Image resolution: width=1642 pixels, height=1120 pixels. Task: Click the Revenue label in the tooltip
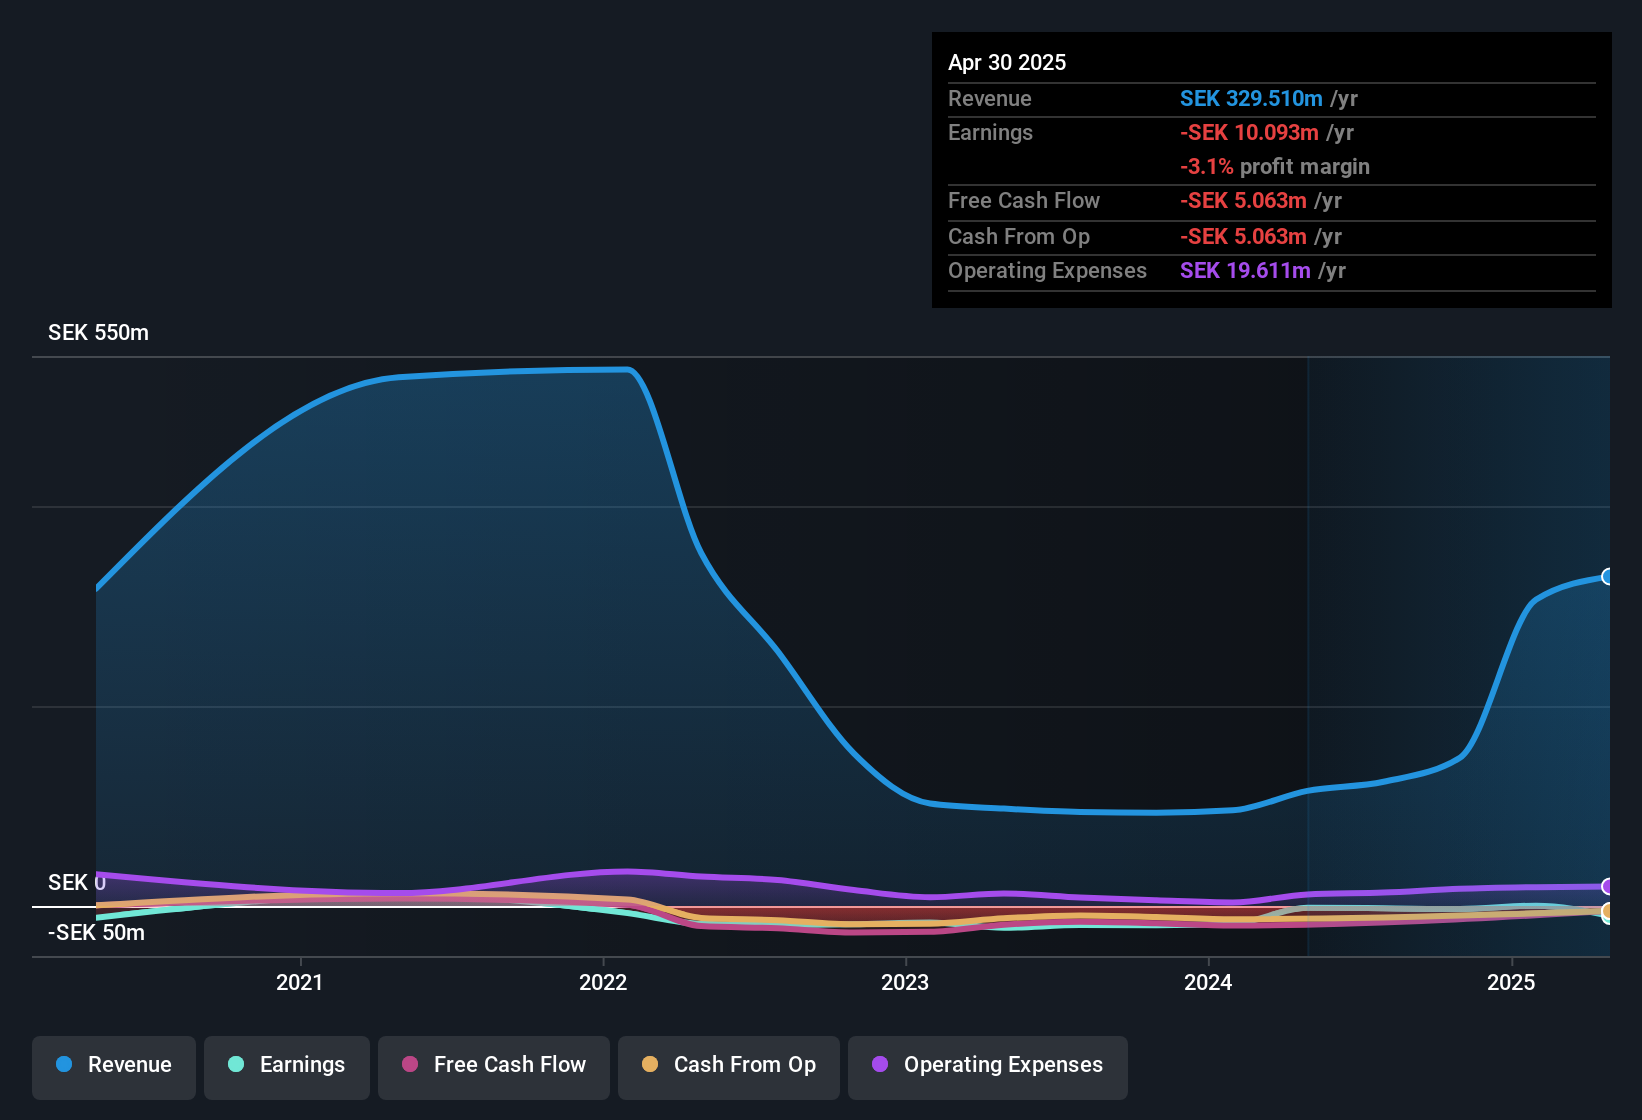pyautogui.click(x=990, y=98)
